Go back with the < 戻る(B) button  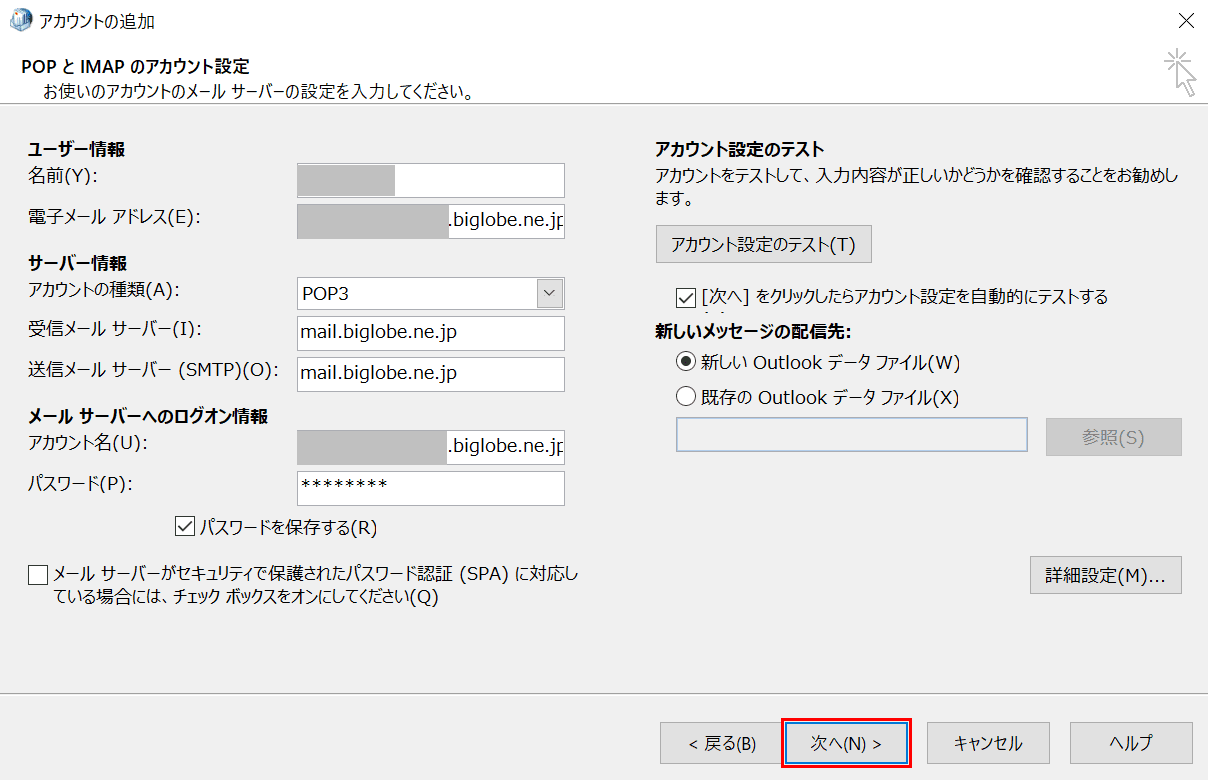coord(722,743)
